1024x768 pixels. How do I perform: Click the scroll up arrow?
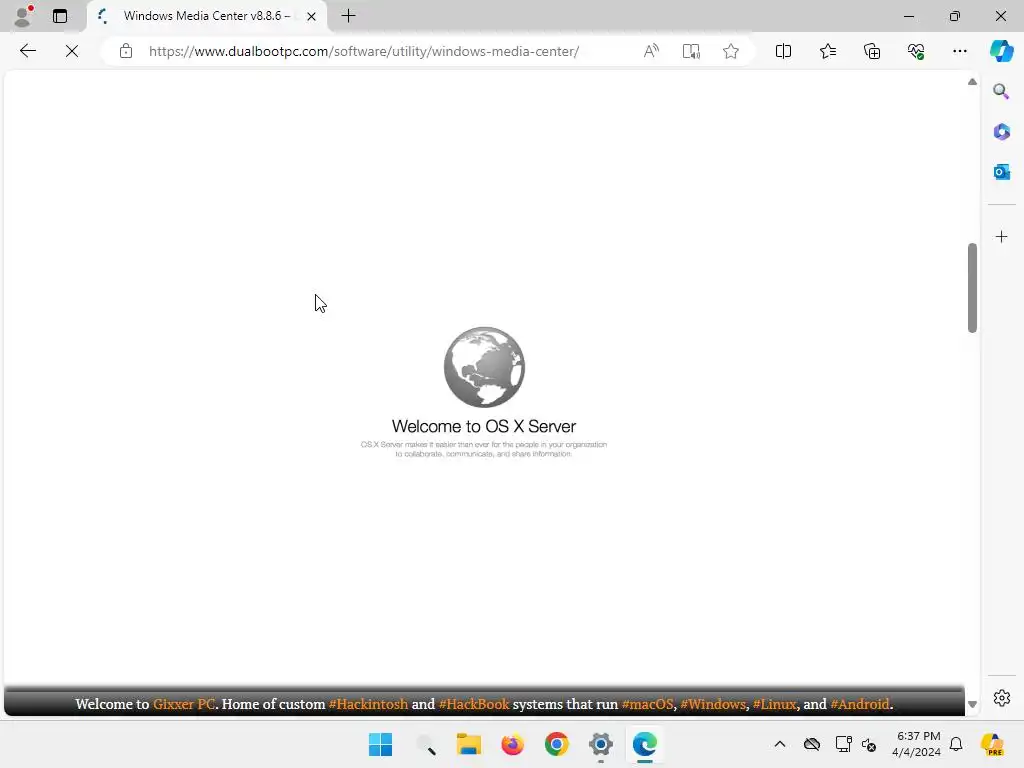click(x=972, y=82)
